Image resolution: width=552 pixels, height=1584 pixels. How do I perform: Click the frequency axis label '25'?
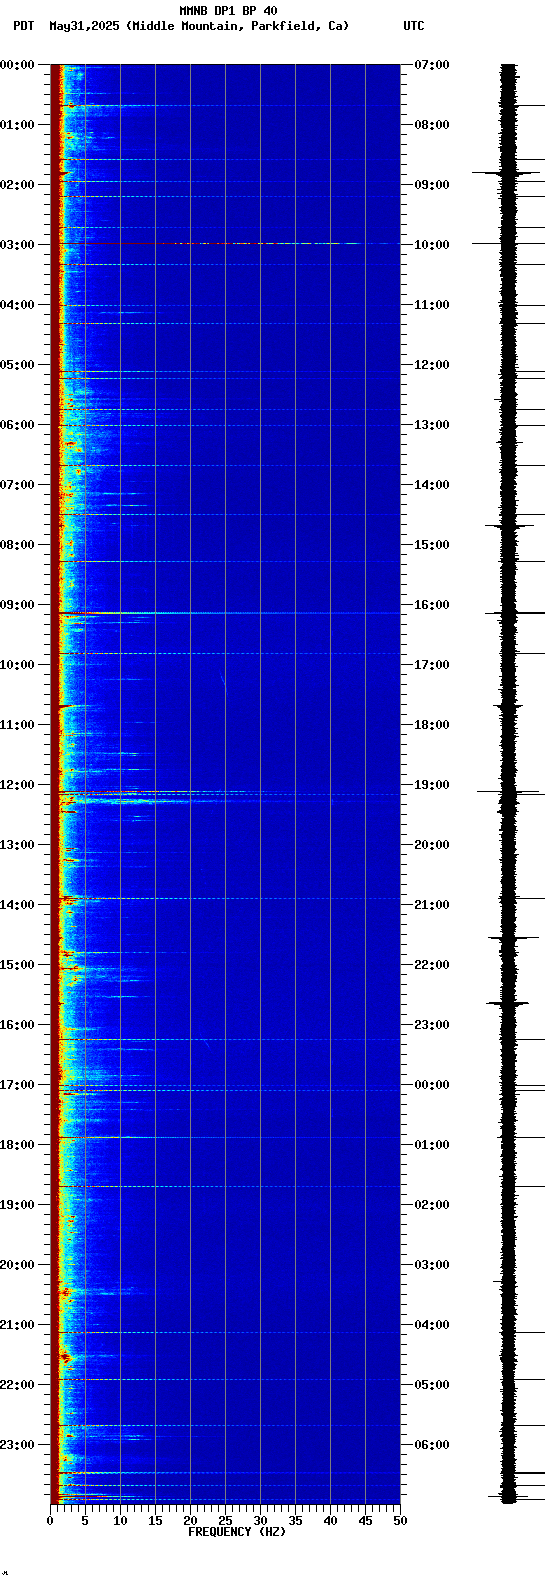(225, 1521)
